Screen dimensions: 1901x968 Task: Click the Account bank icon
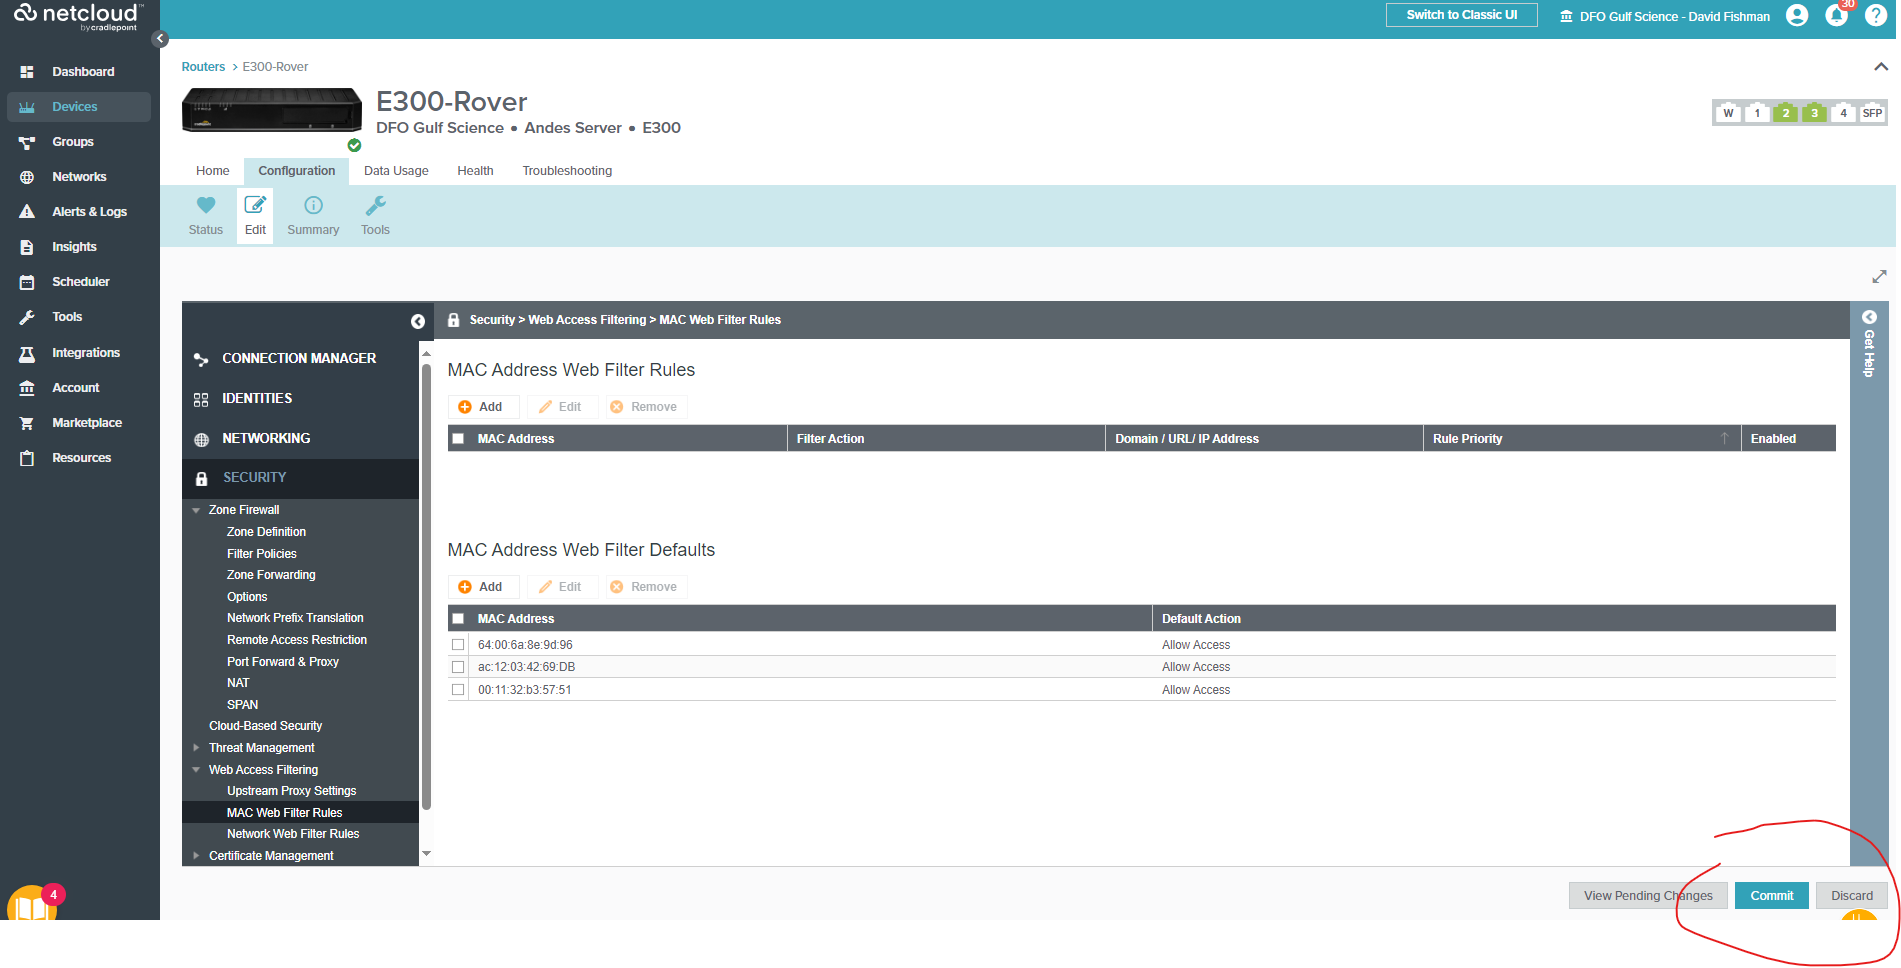click(27, 388)
